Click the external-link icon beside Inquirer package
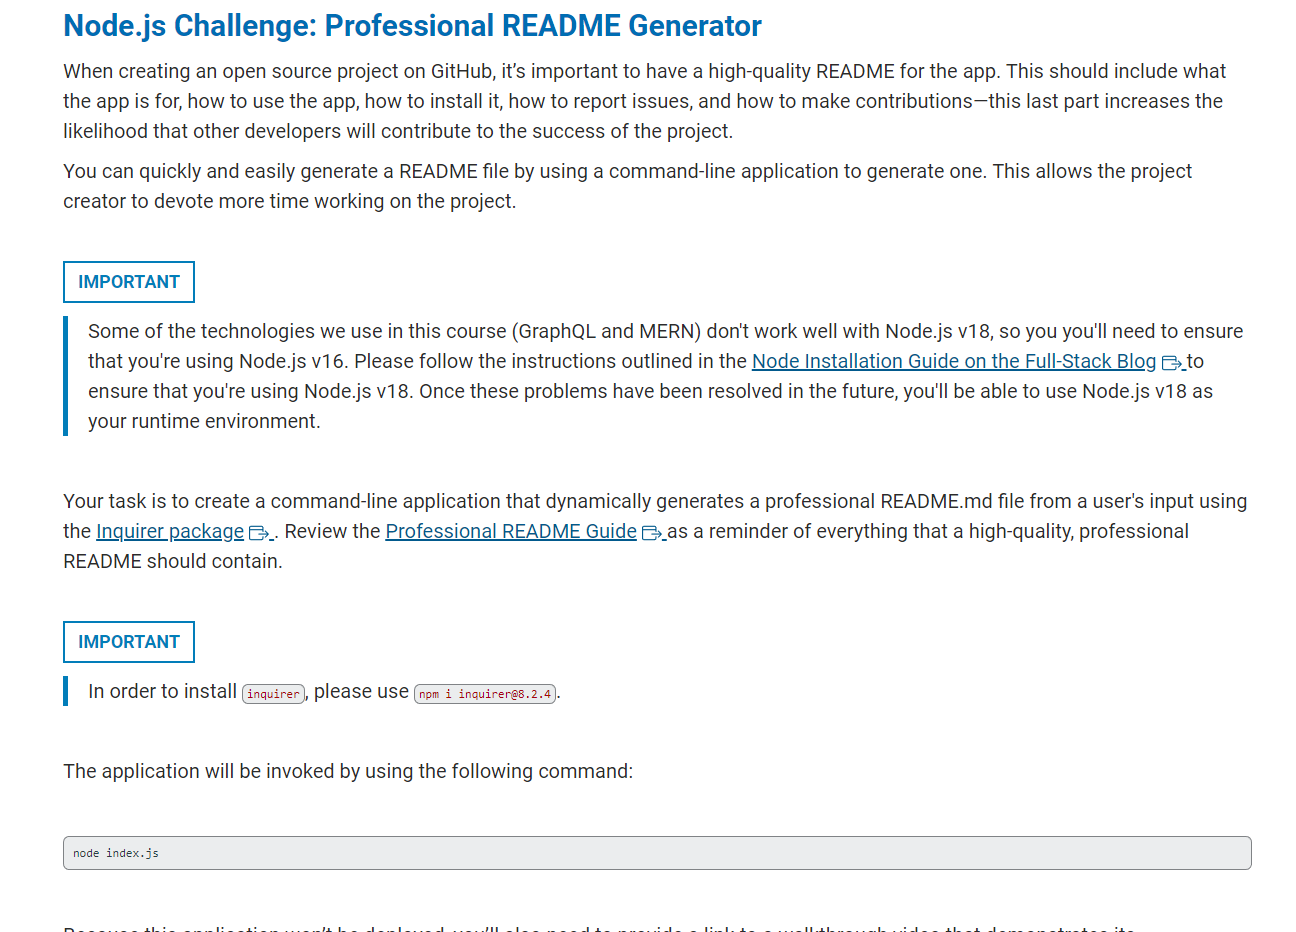Viewport: 1296px width, 932px height. click(257, 532)
